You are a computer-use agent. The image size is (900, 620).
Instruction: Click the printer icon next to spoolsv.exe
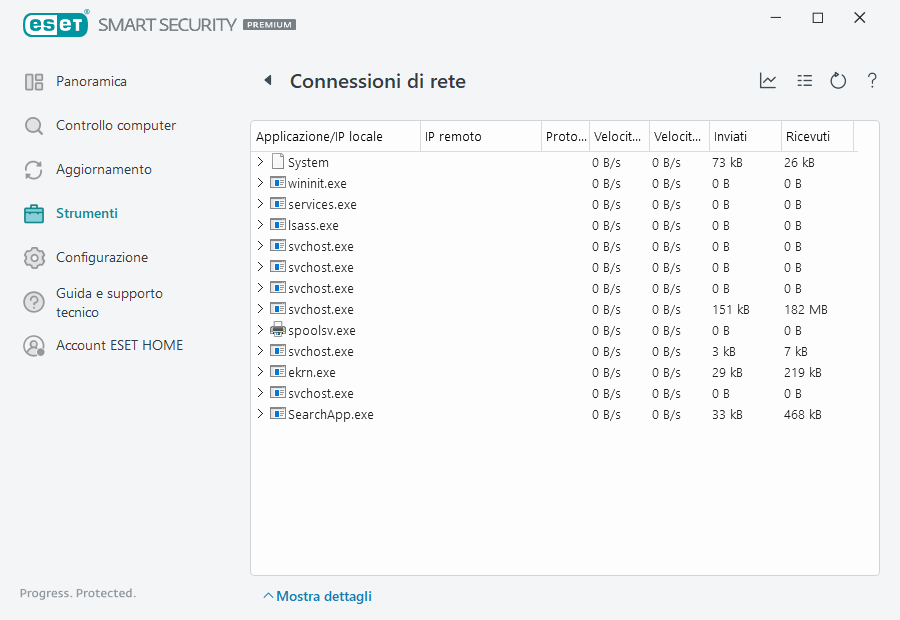[278, 331]
